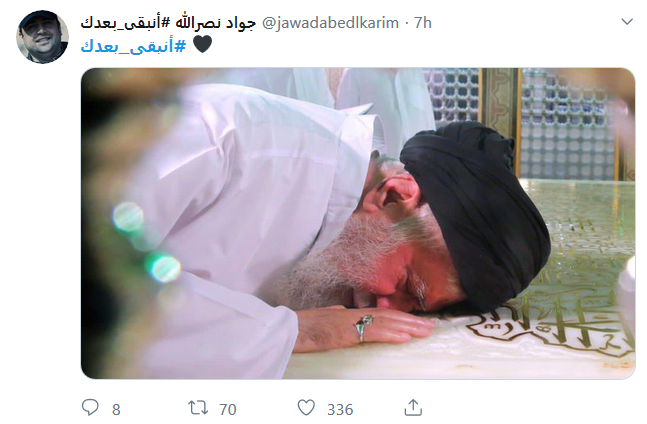Click the like count 336
Screen dimensions: 647x424
[x=340, y=409]
